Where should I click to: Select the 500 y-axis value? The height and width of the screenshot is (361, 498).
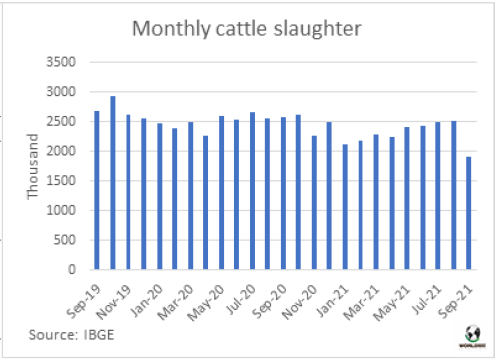(65, 240)
